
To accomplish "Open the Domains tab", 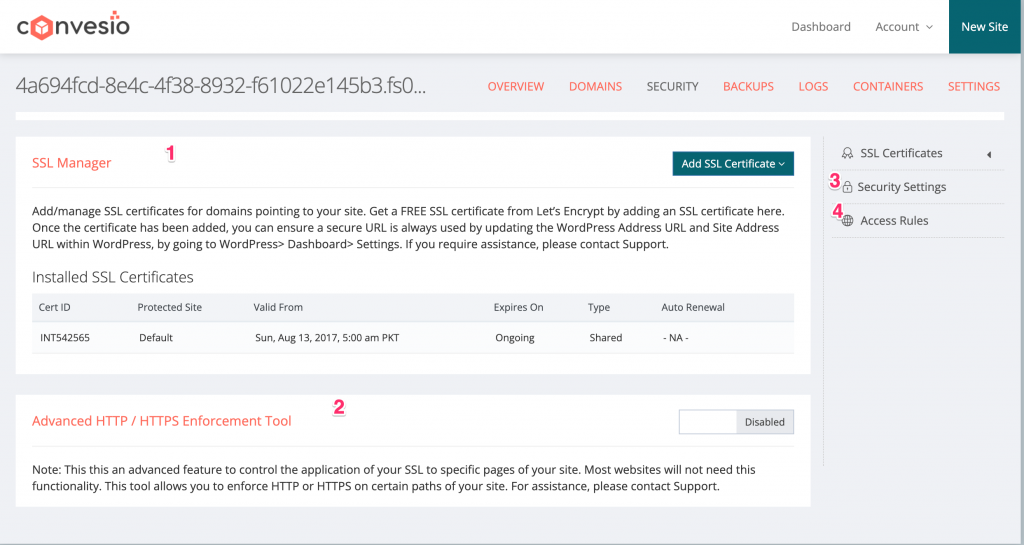I will [x=595, y=86].
